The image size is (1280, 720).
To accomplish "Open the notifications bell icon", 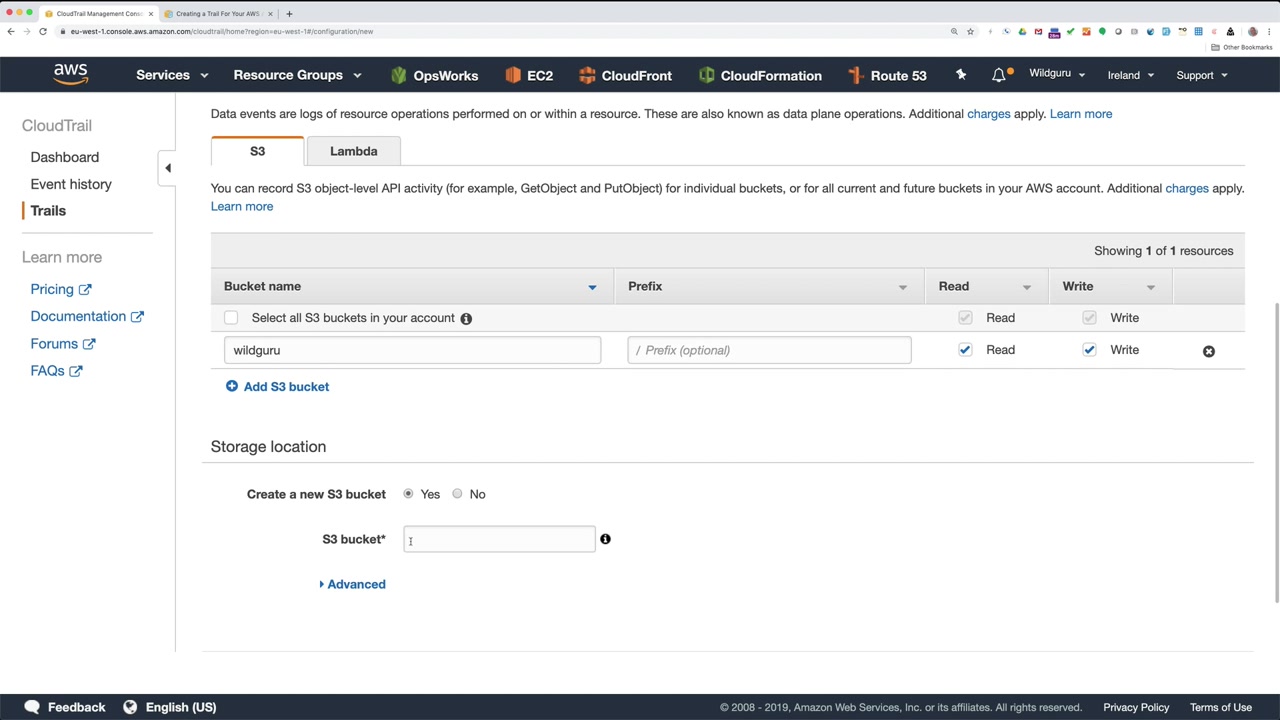I will [x=999, y=75].
